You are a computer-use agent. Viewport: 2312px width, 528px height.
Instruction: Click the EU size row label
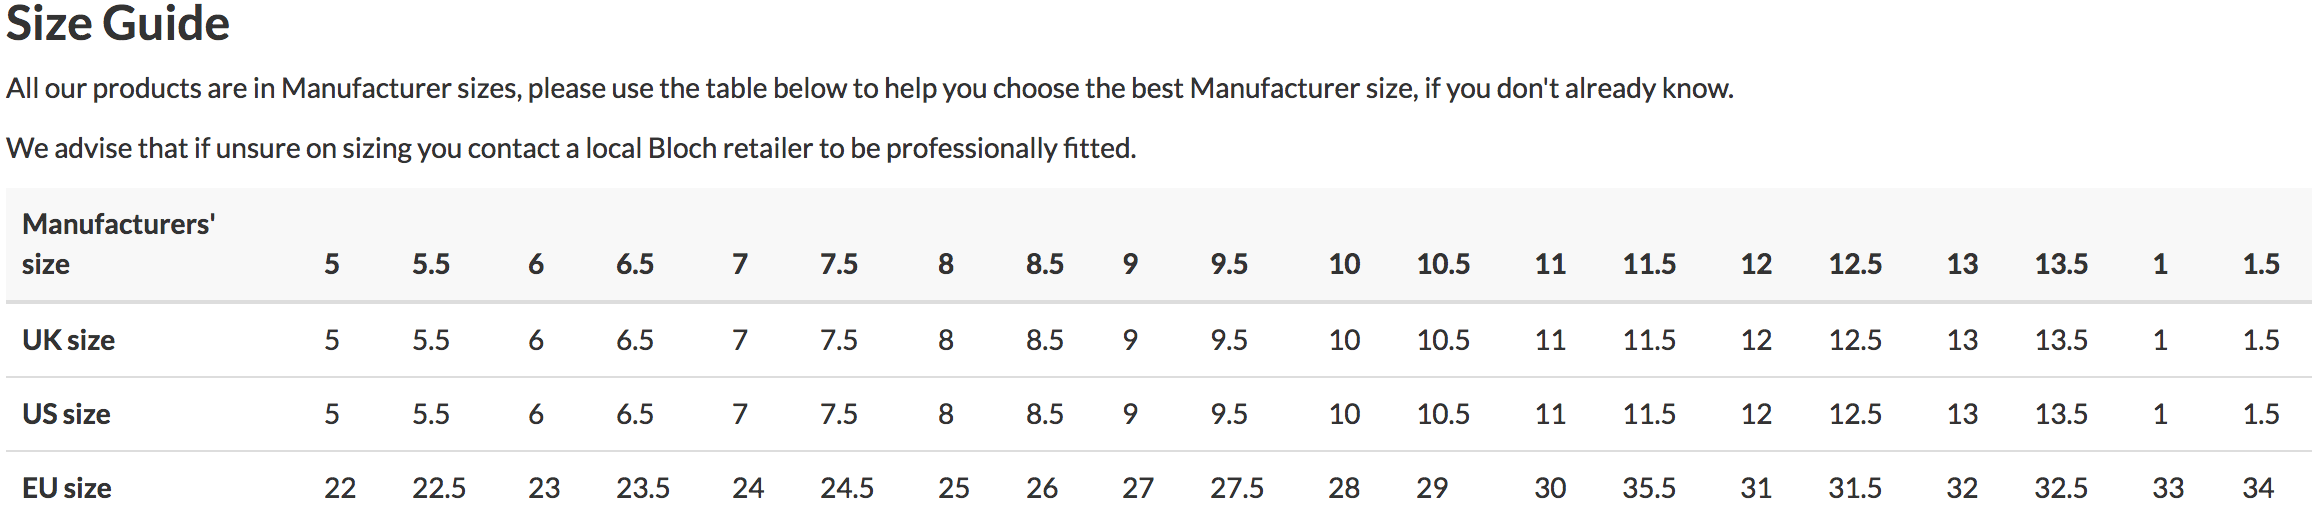coord(66,488)
